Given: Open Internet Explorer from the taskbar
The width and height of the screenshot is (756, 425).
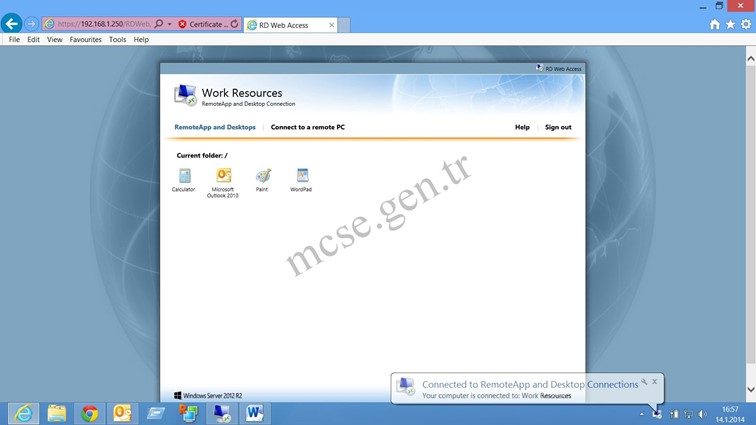Looking at the screenshot, I should point(23,413).
